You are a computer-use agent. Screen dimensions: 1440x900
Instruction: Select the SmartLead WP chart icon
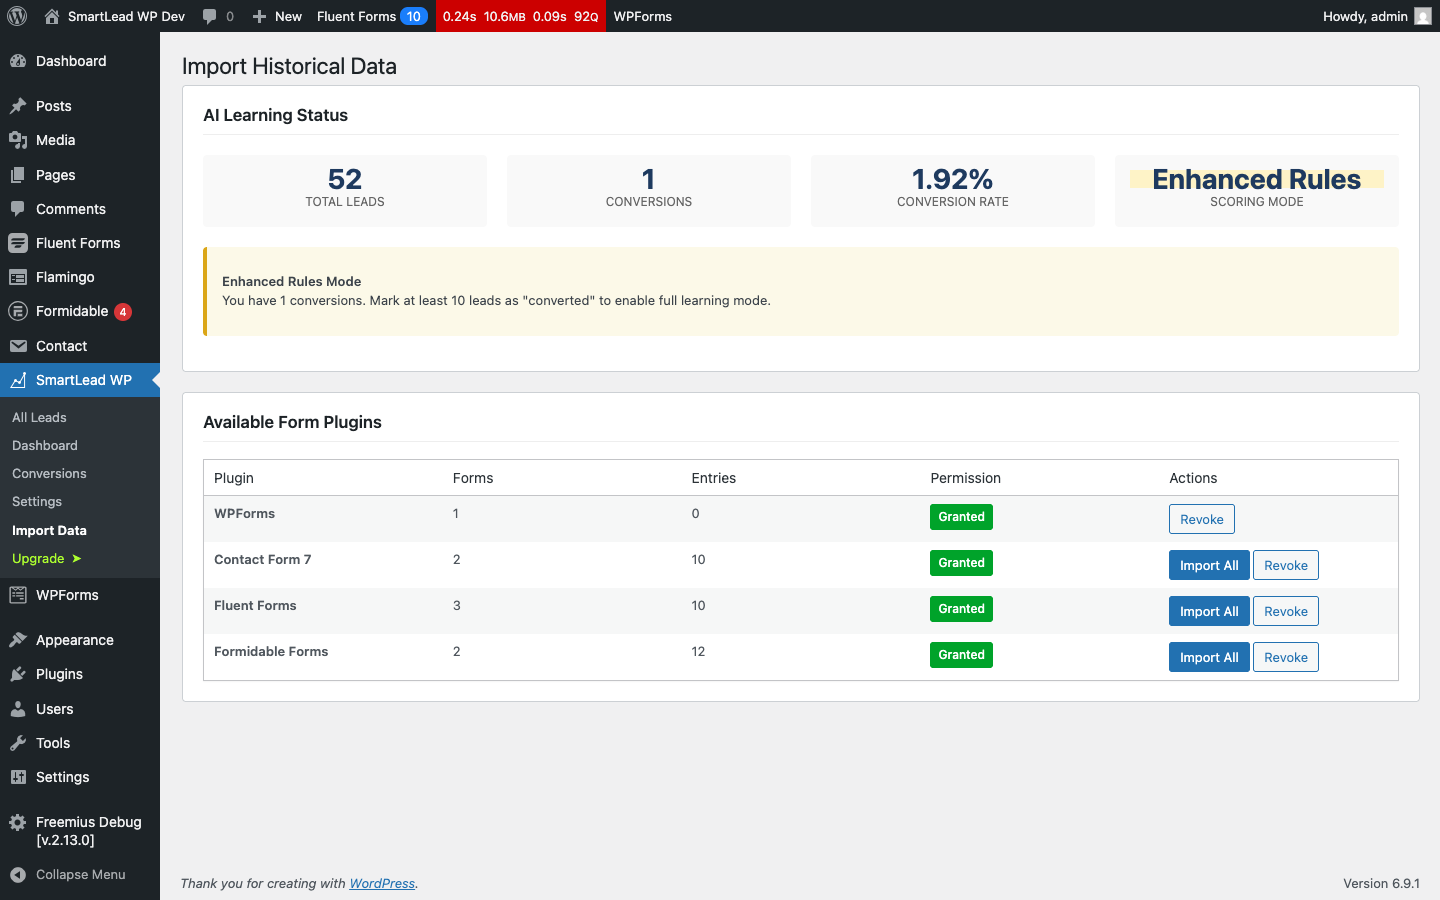pos(20,380)
